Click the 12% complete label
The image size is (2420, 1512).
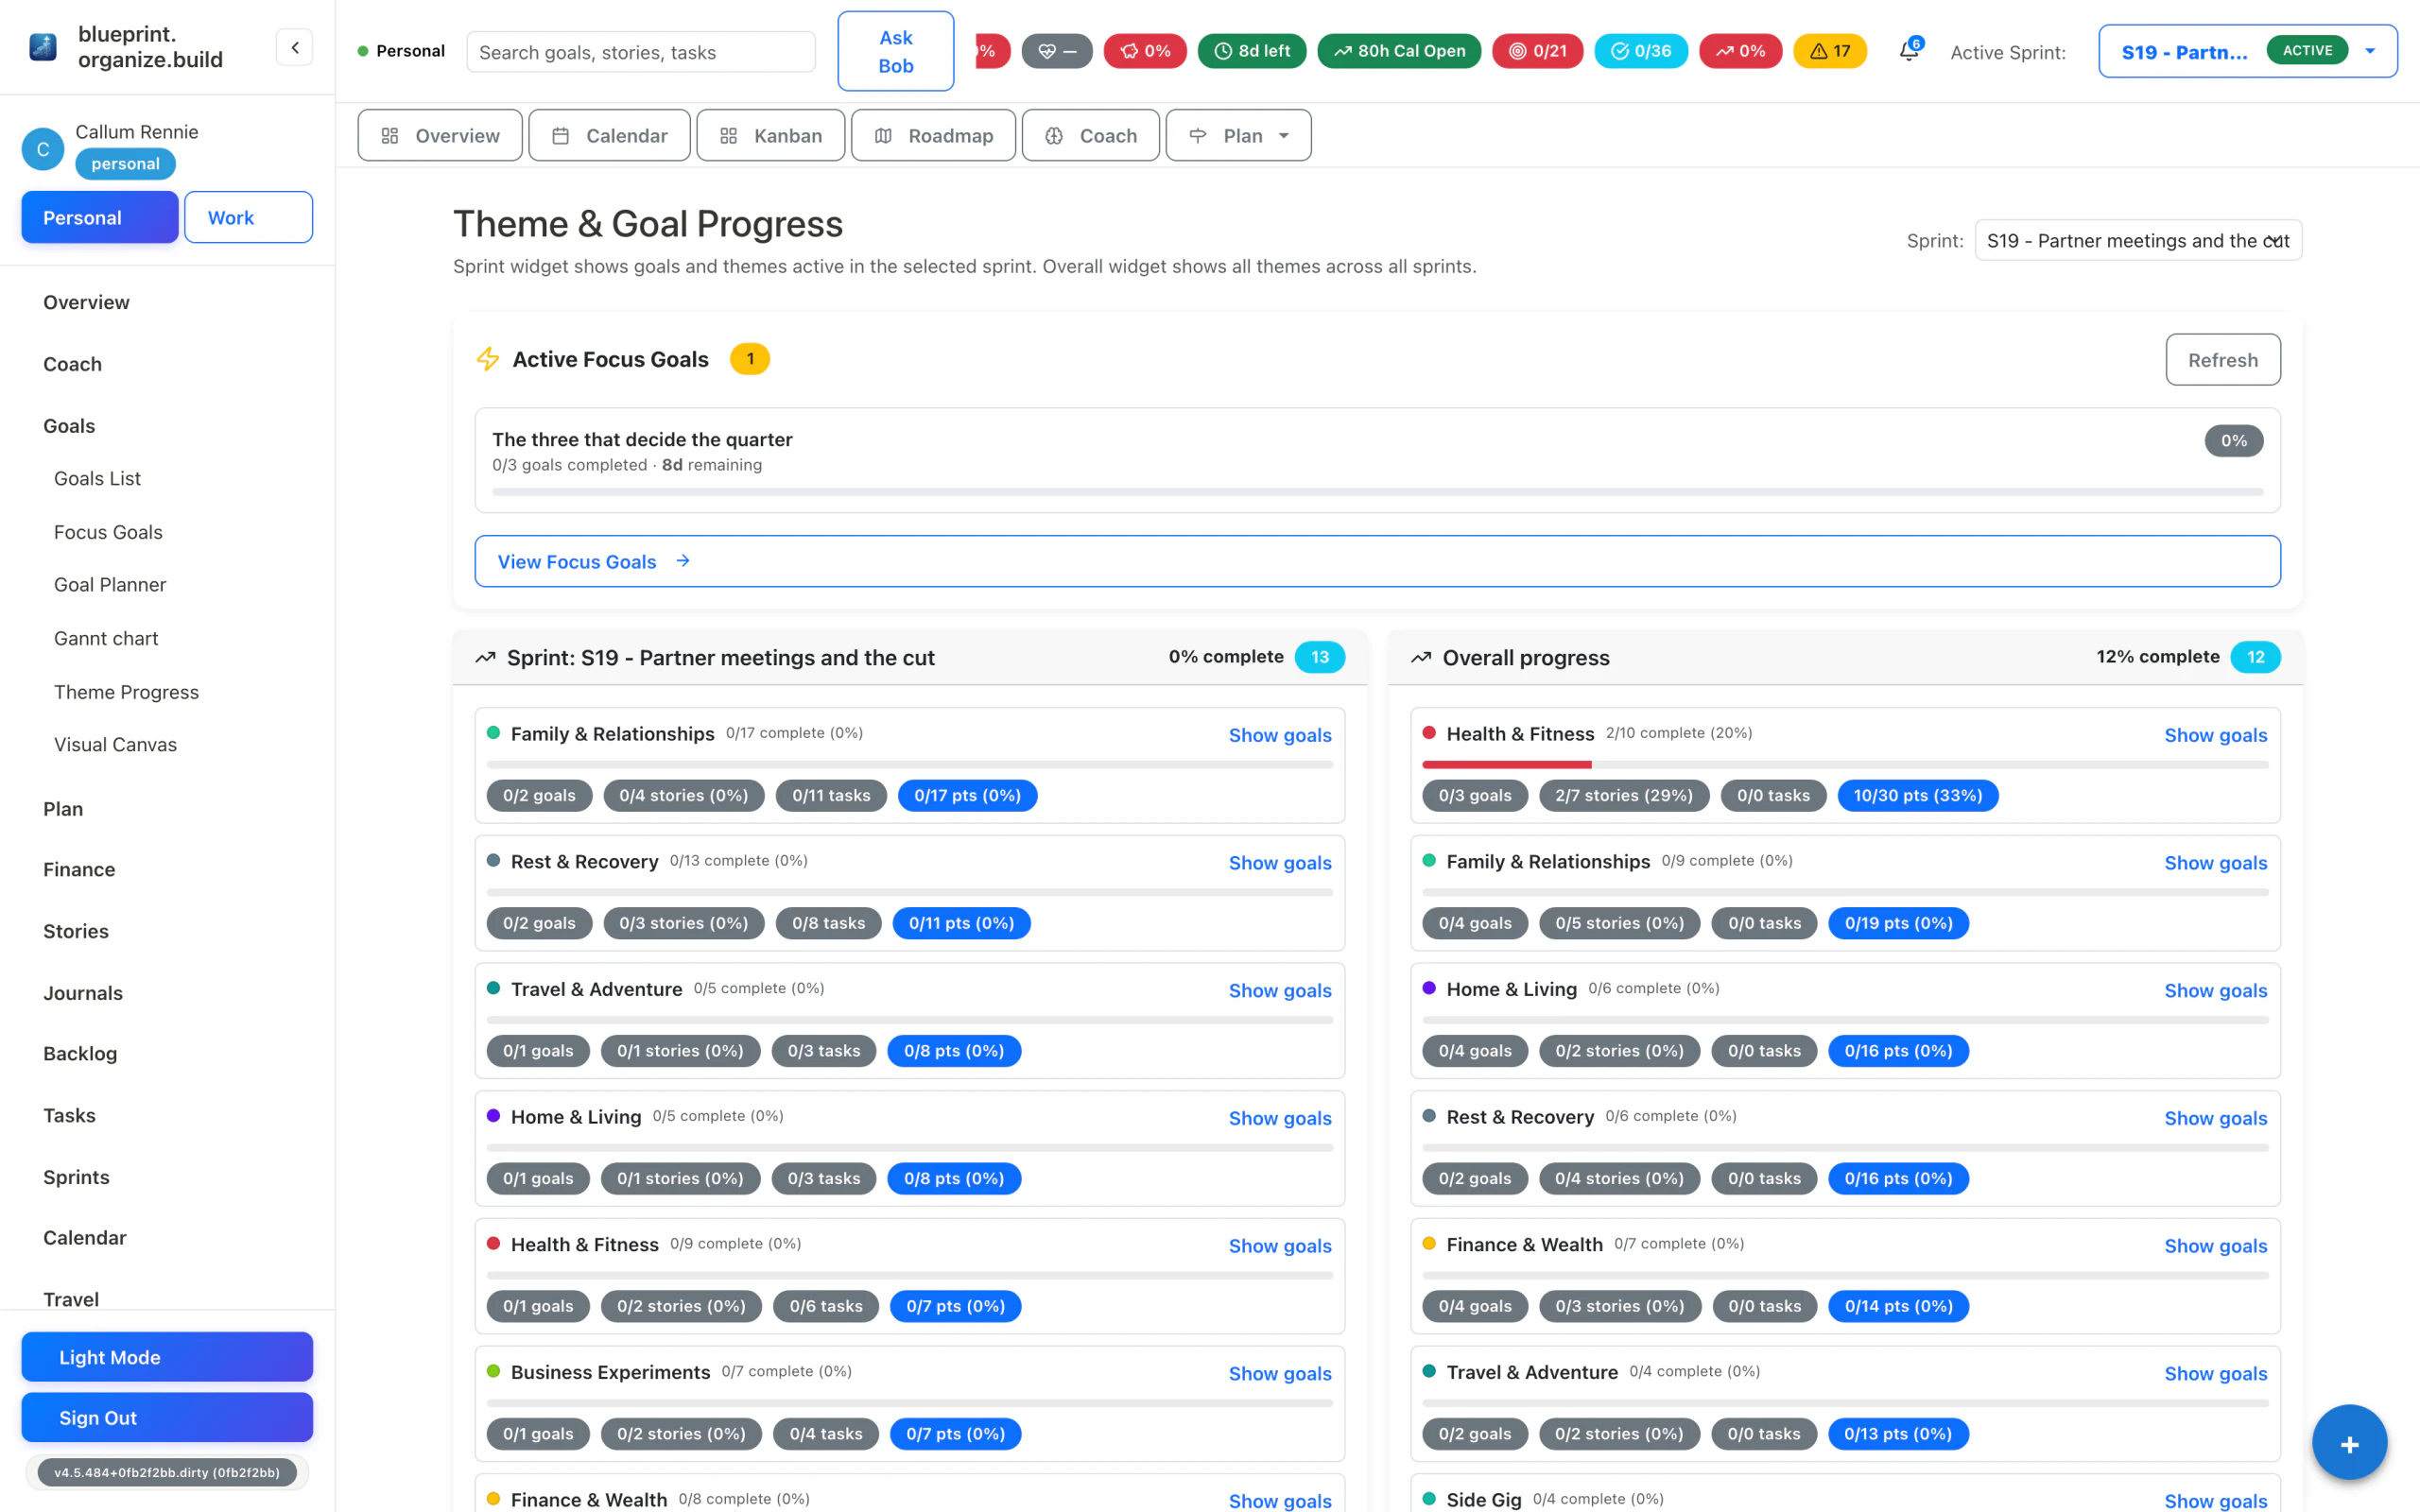[2157, 657]
